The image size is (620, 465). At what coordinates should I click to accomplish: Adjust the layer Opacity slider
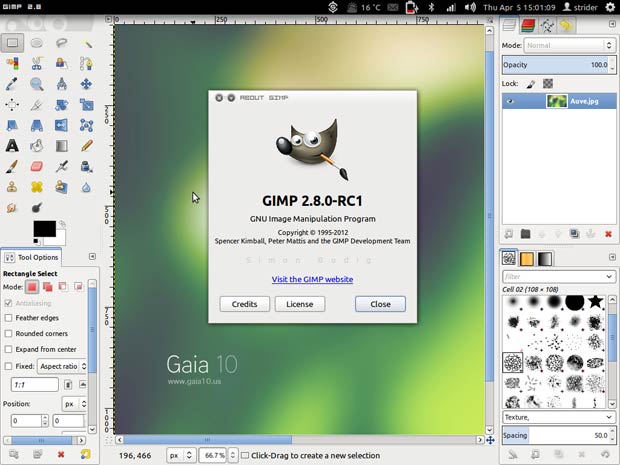[559, 65]
